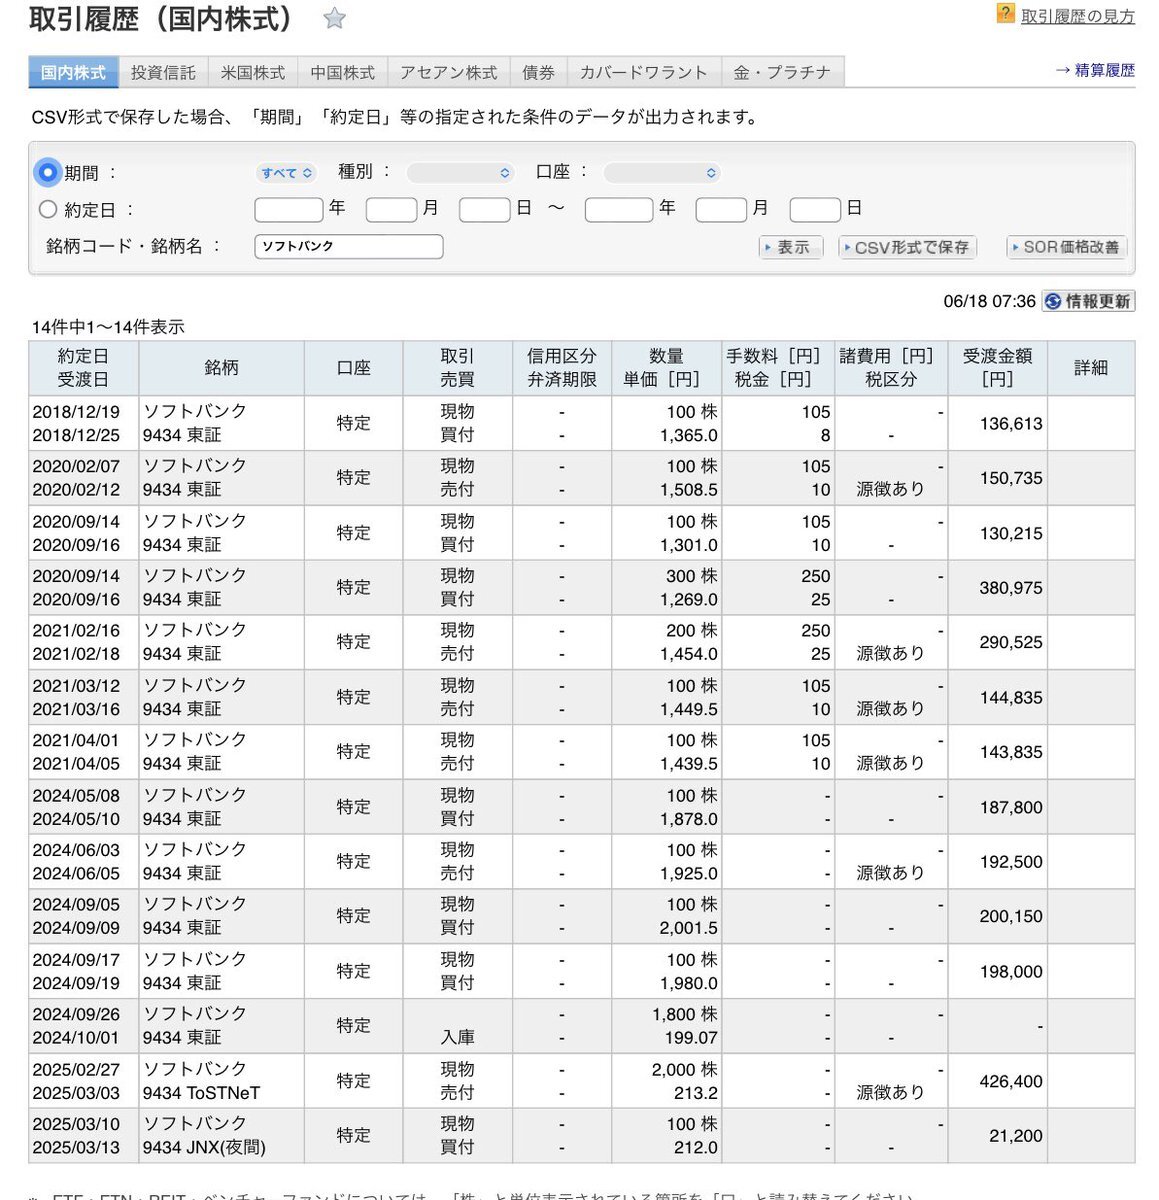The image size is (1159, 1200).
Task: Open the カバードワラント tab
Action: pos(644,72)
